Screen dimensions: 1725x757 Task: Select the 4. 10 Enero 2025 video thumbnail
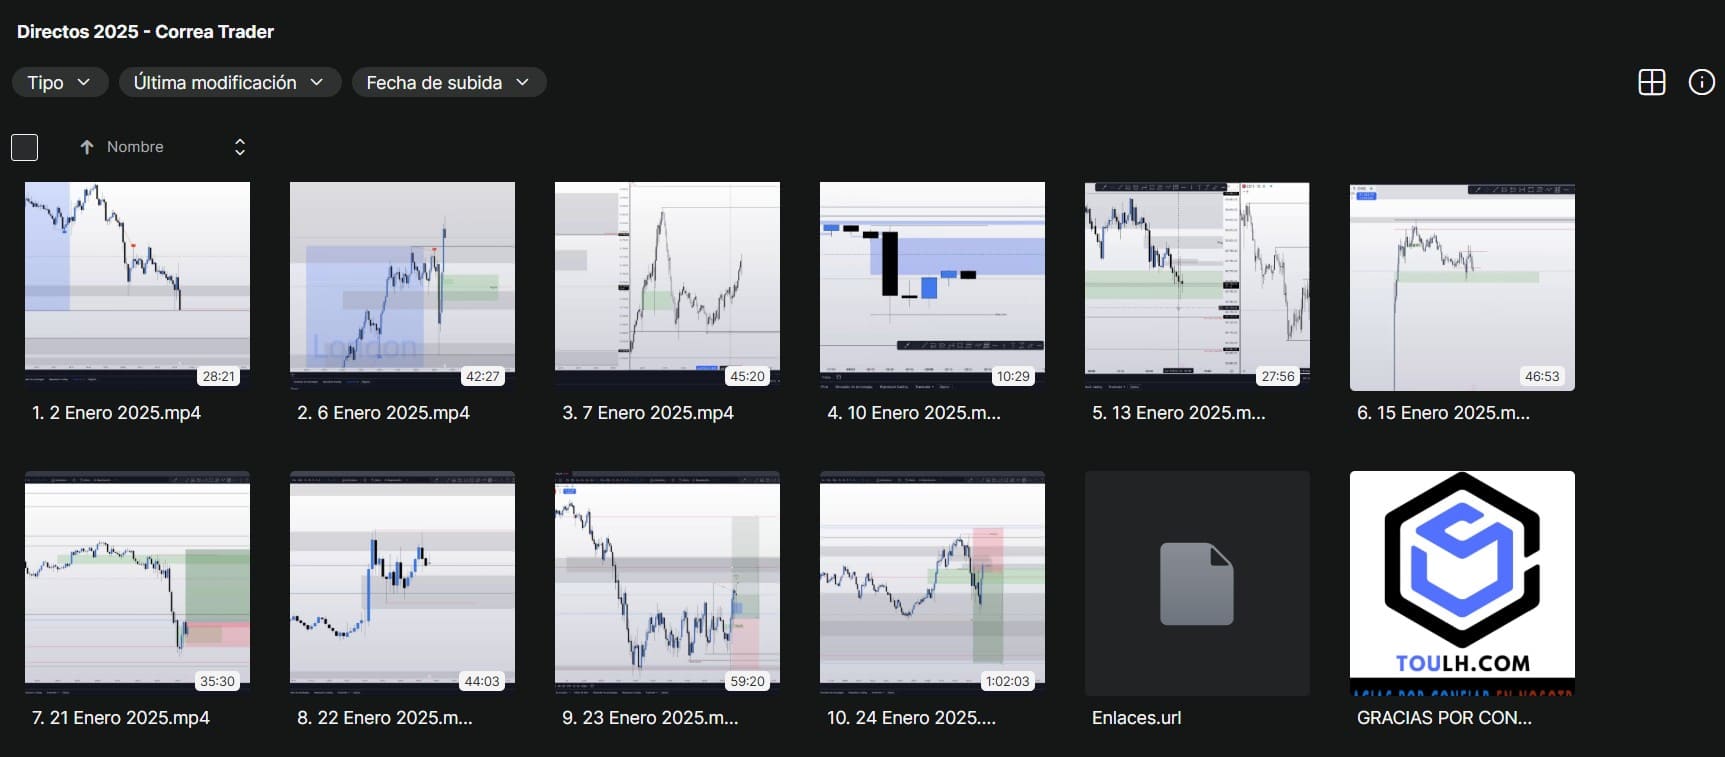point(932,280)
